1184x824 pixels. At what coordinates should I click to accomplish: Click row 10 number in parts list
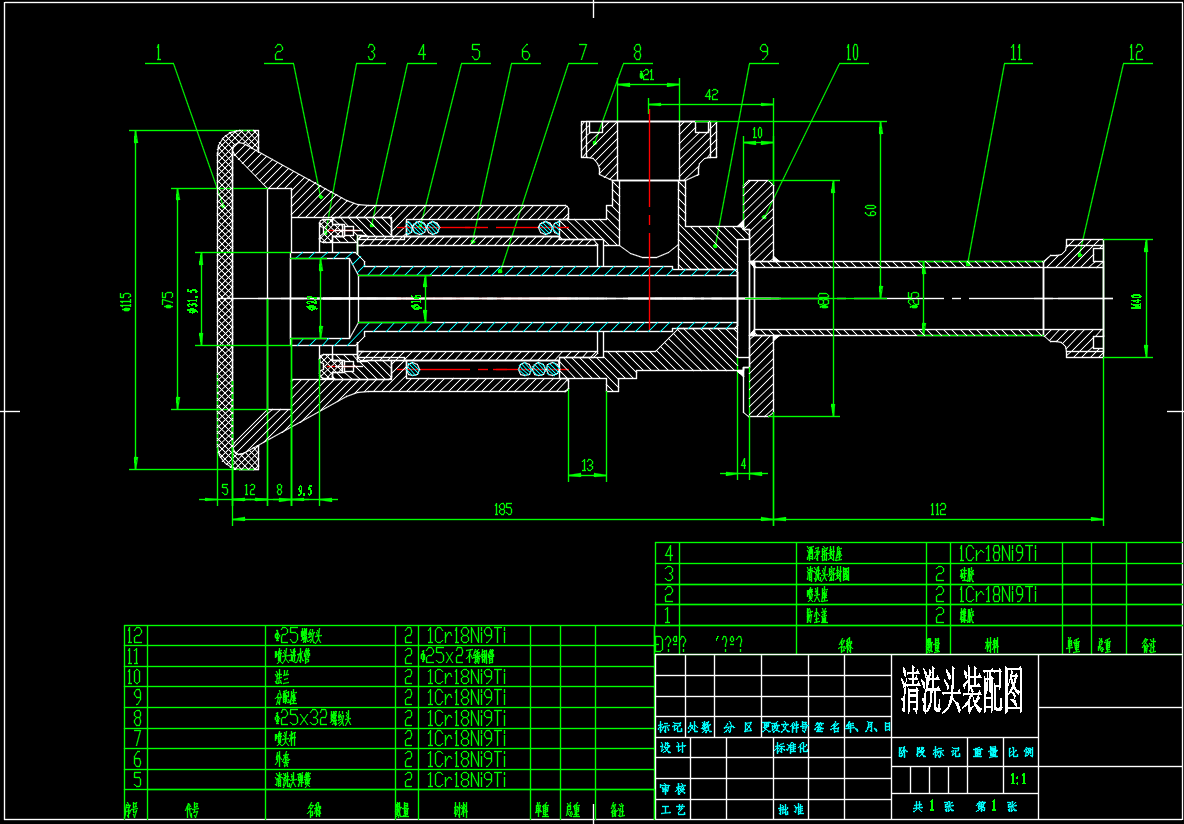click(135, 676)
